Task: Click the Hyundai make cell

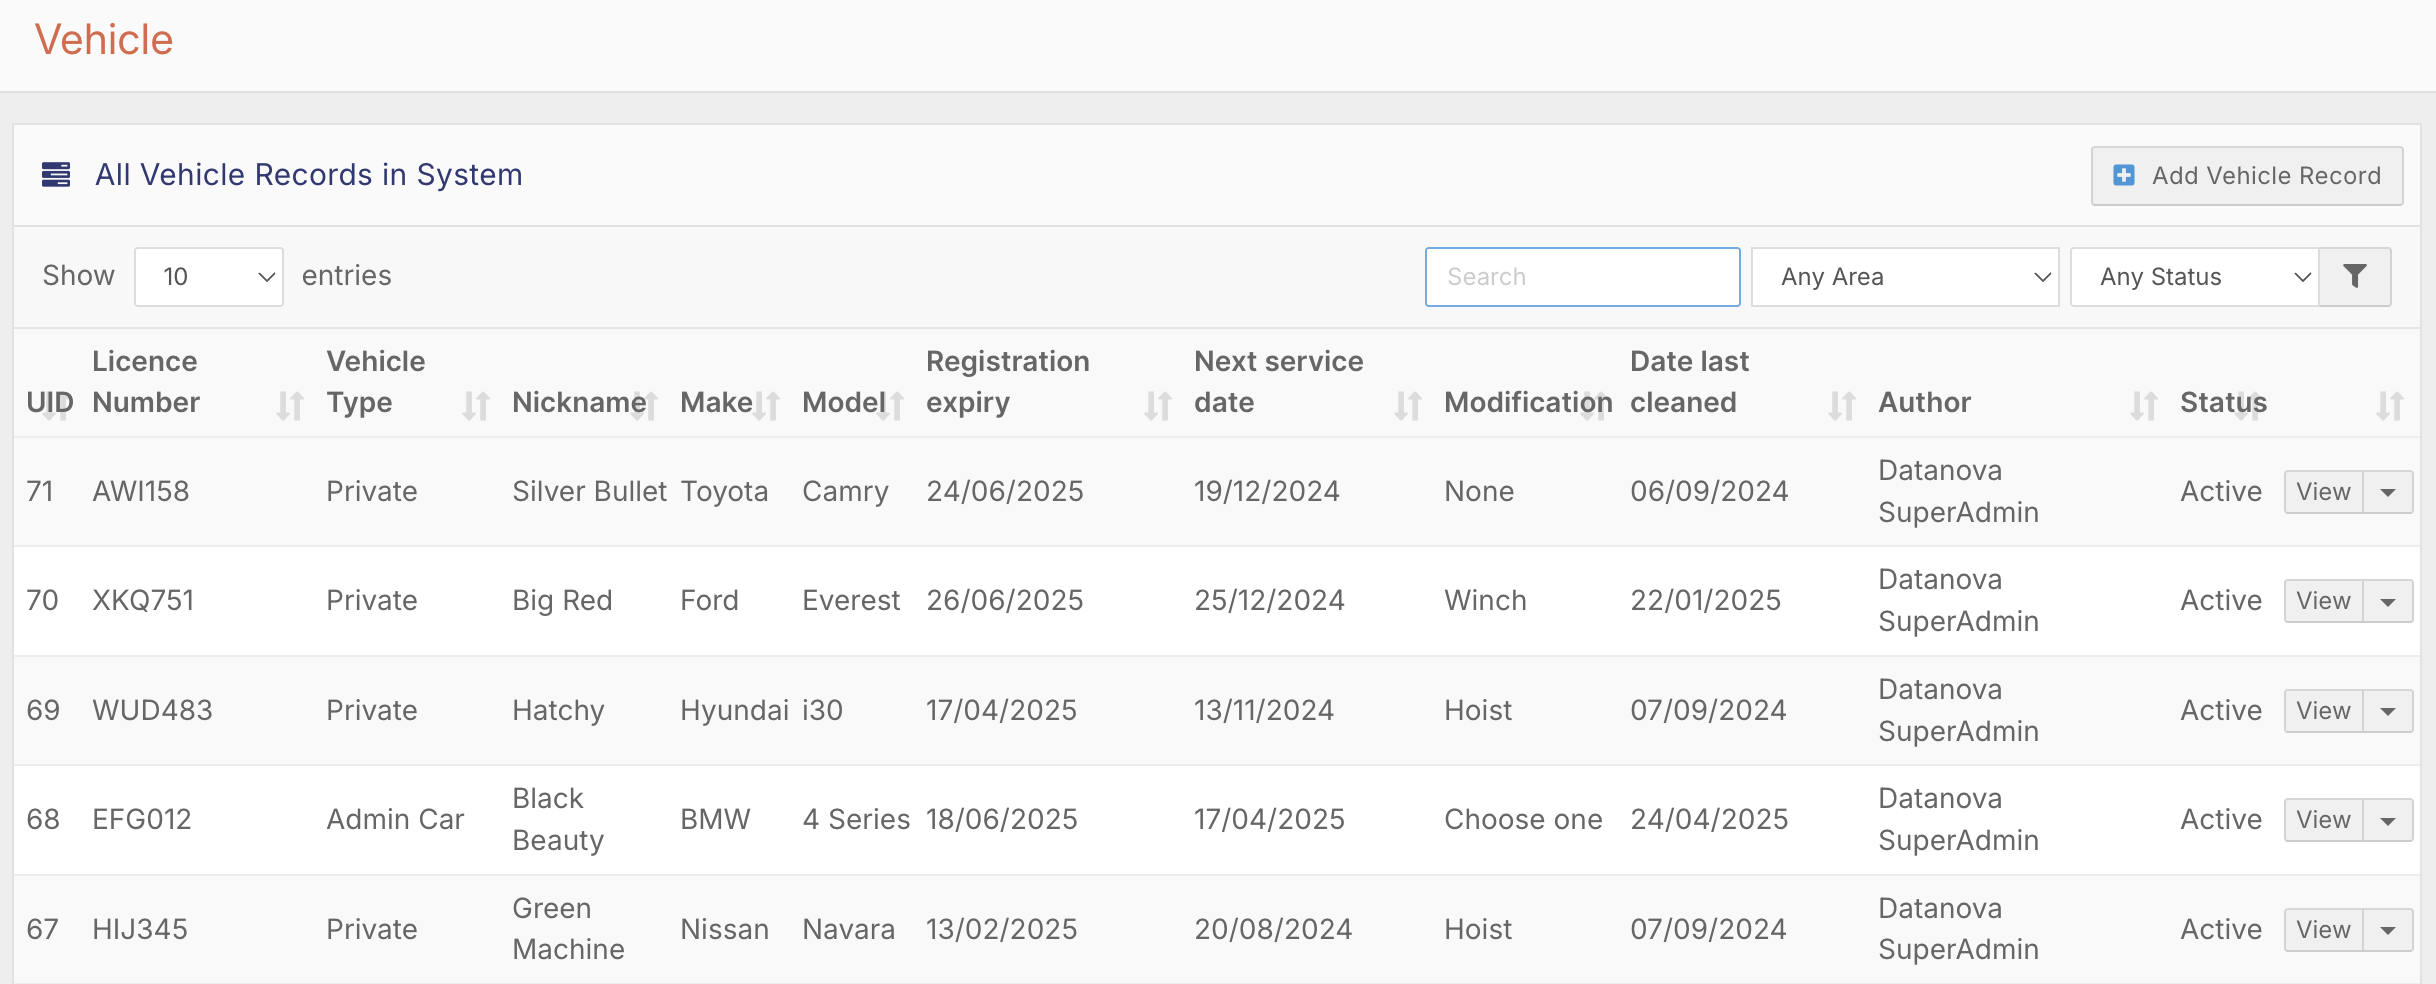Action: click(735, 710)
